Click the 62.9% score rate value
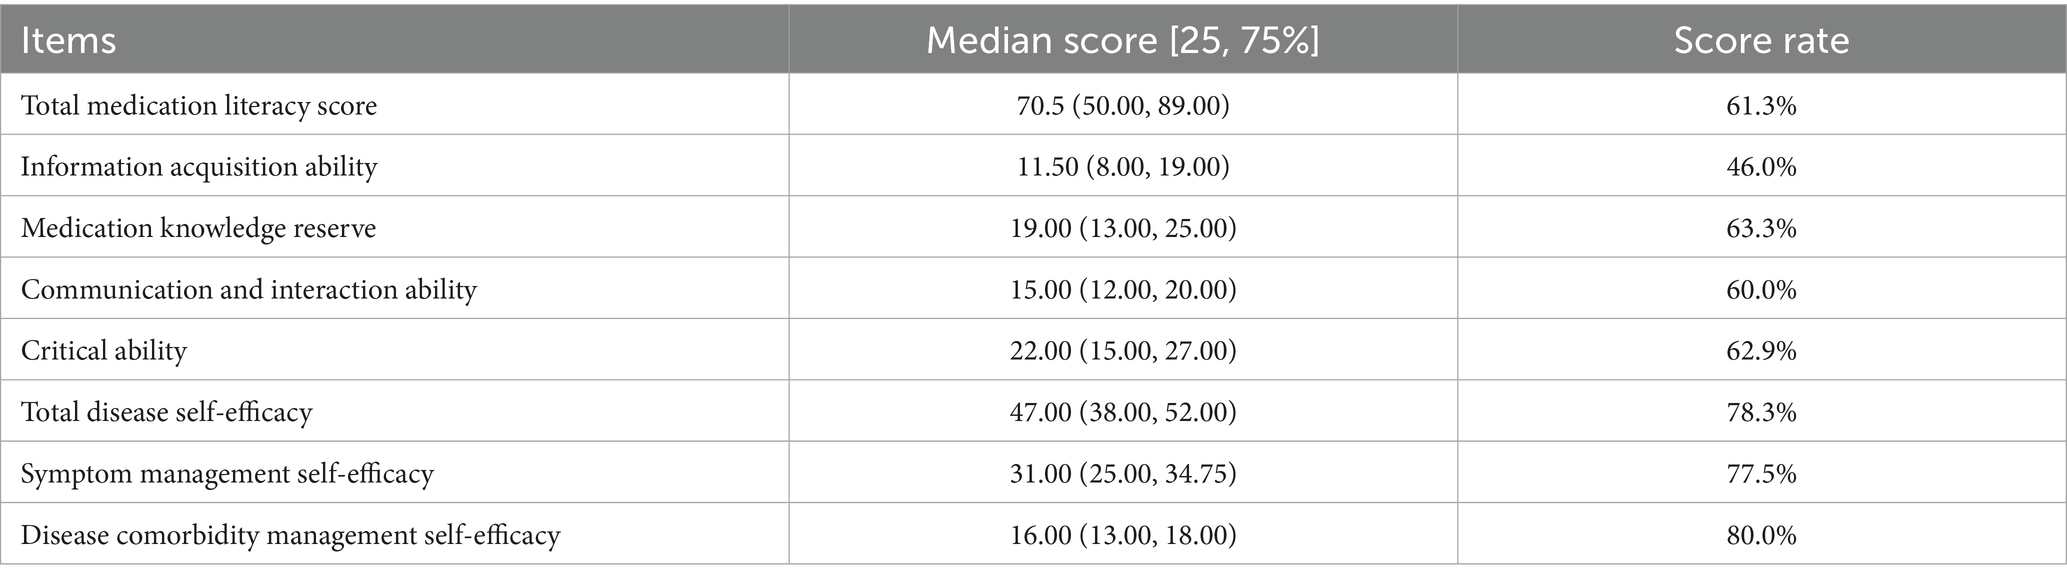 click(1761, 351)
